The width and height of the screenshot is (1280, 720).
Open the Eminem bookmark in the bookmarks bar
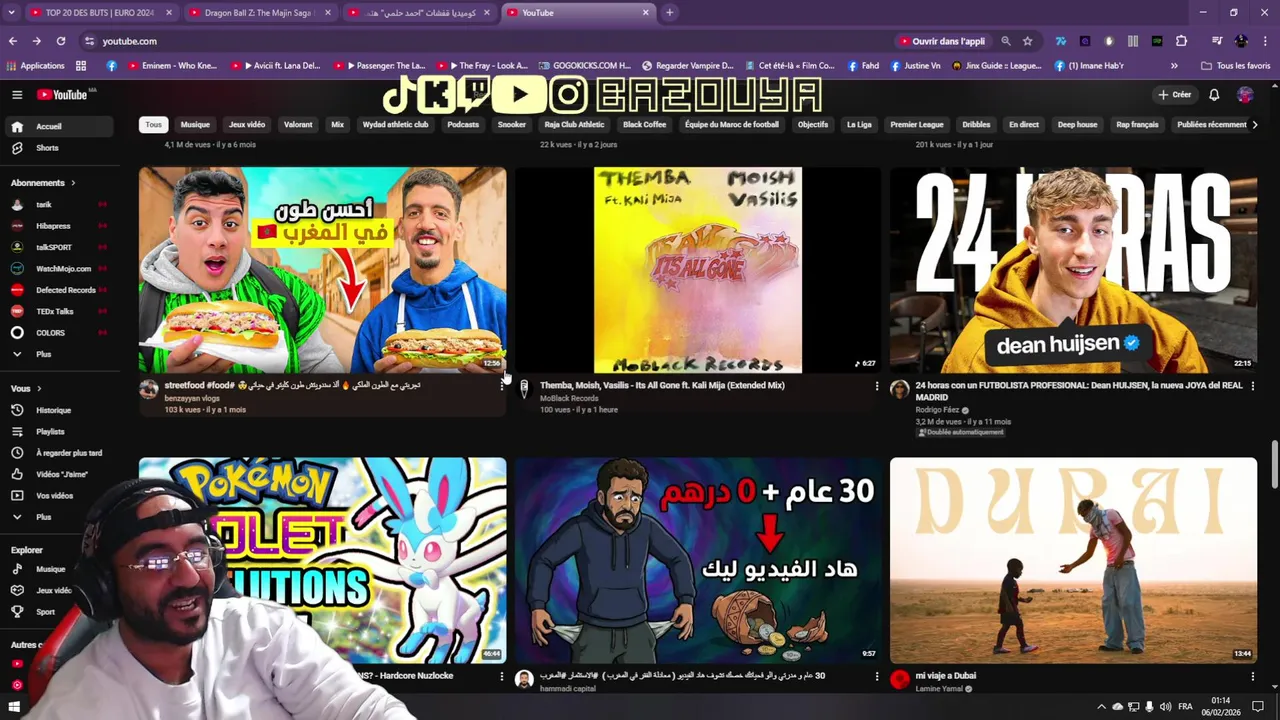pos(171,66)
